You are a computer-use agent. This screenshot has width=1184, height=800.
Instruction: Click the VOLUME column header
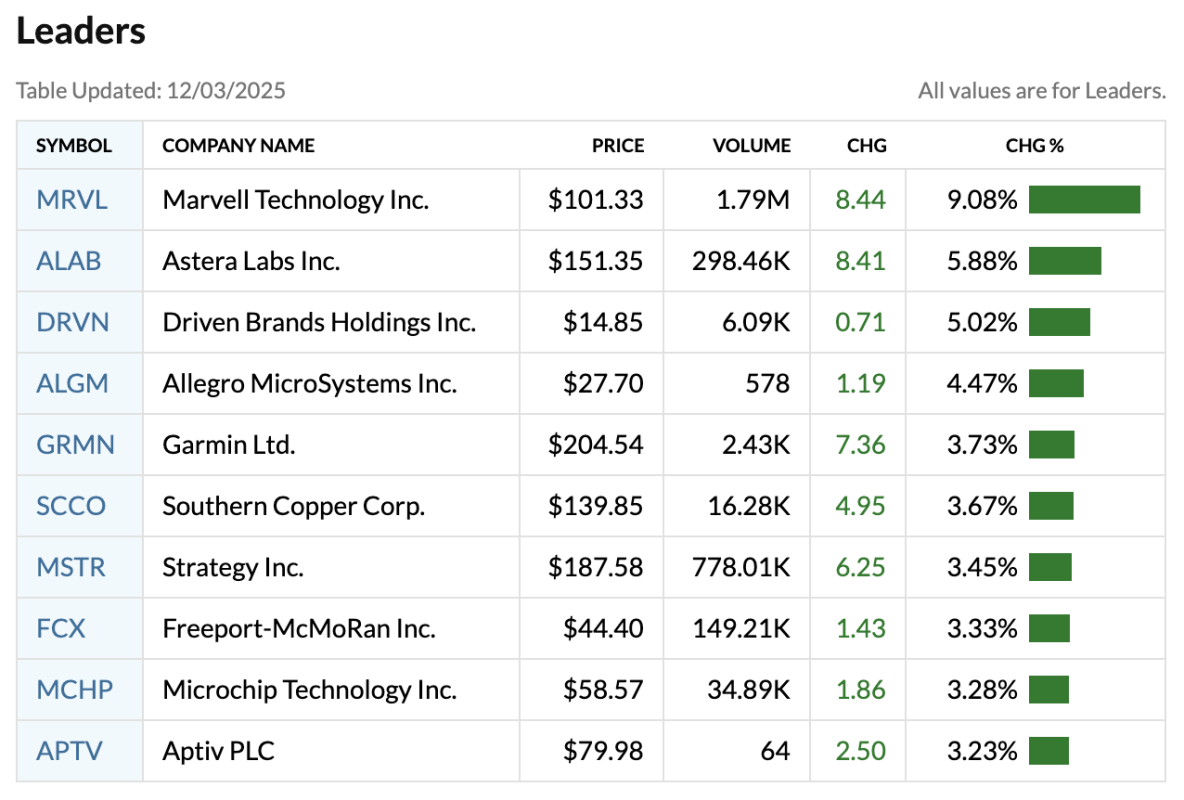(x=751, y=146)
